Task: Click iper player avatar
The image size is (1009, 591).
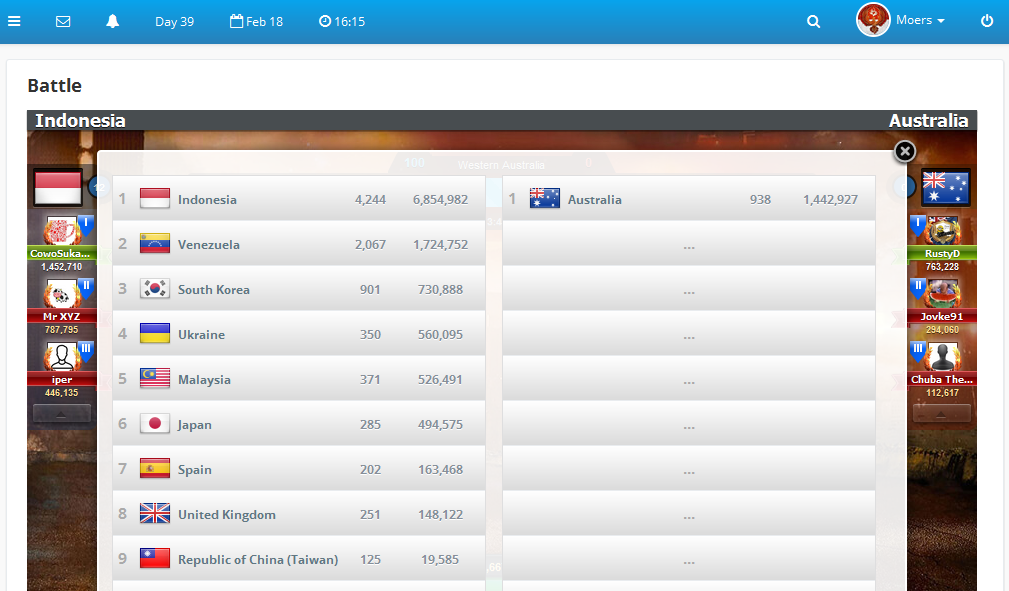Action: click(62, 357)
